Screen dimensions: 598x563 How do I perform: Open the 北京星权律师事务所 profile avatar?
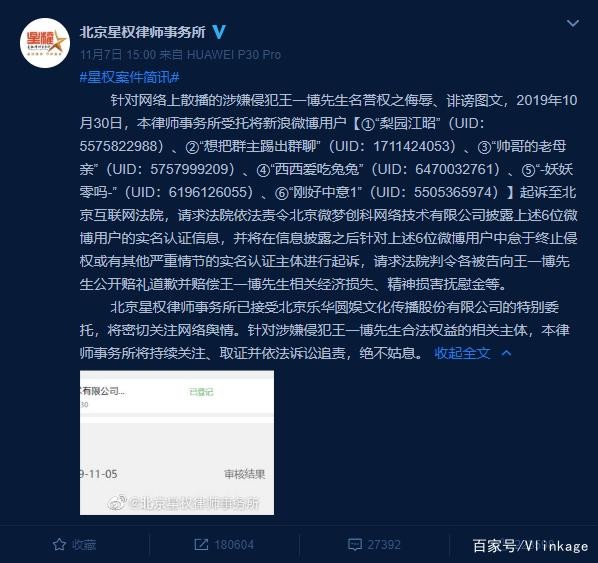pos(45,43)
